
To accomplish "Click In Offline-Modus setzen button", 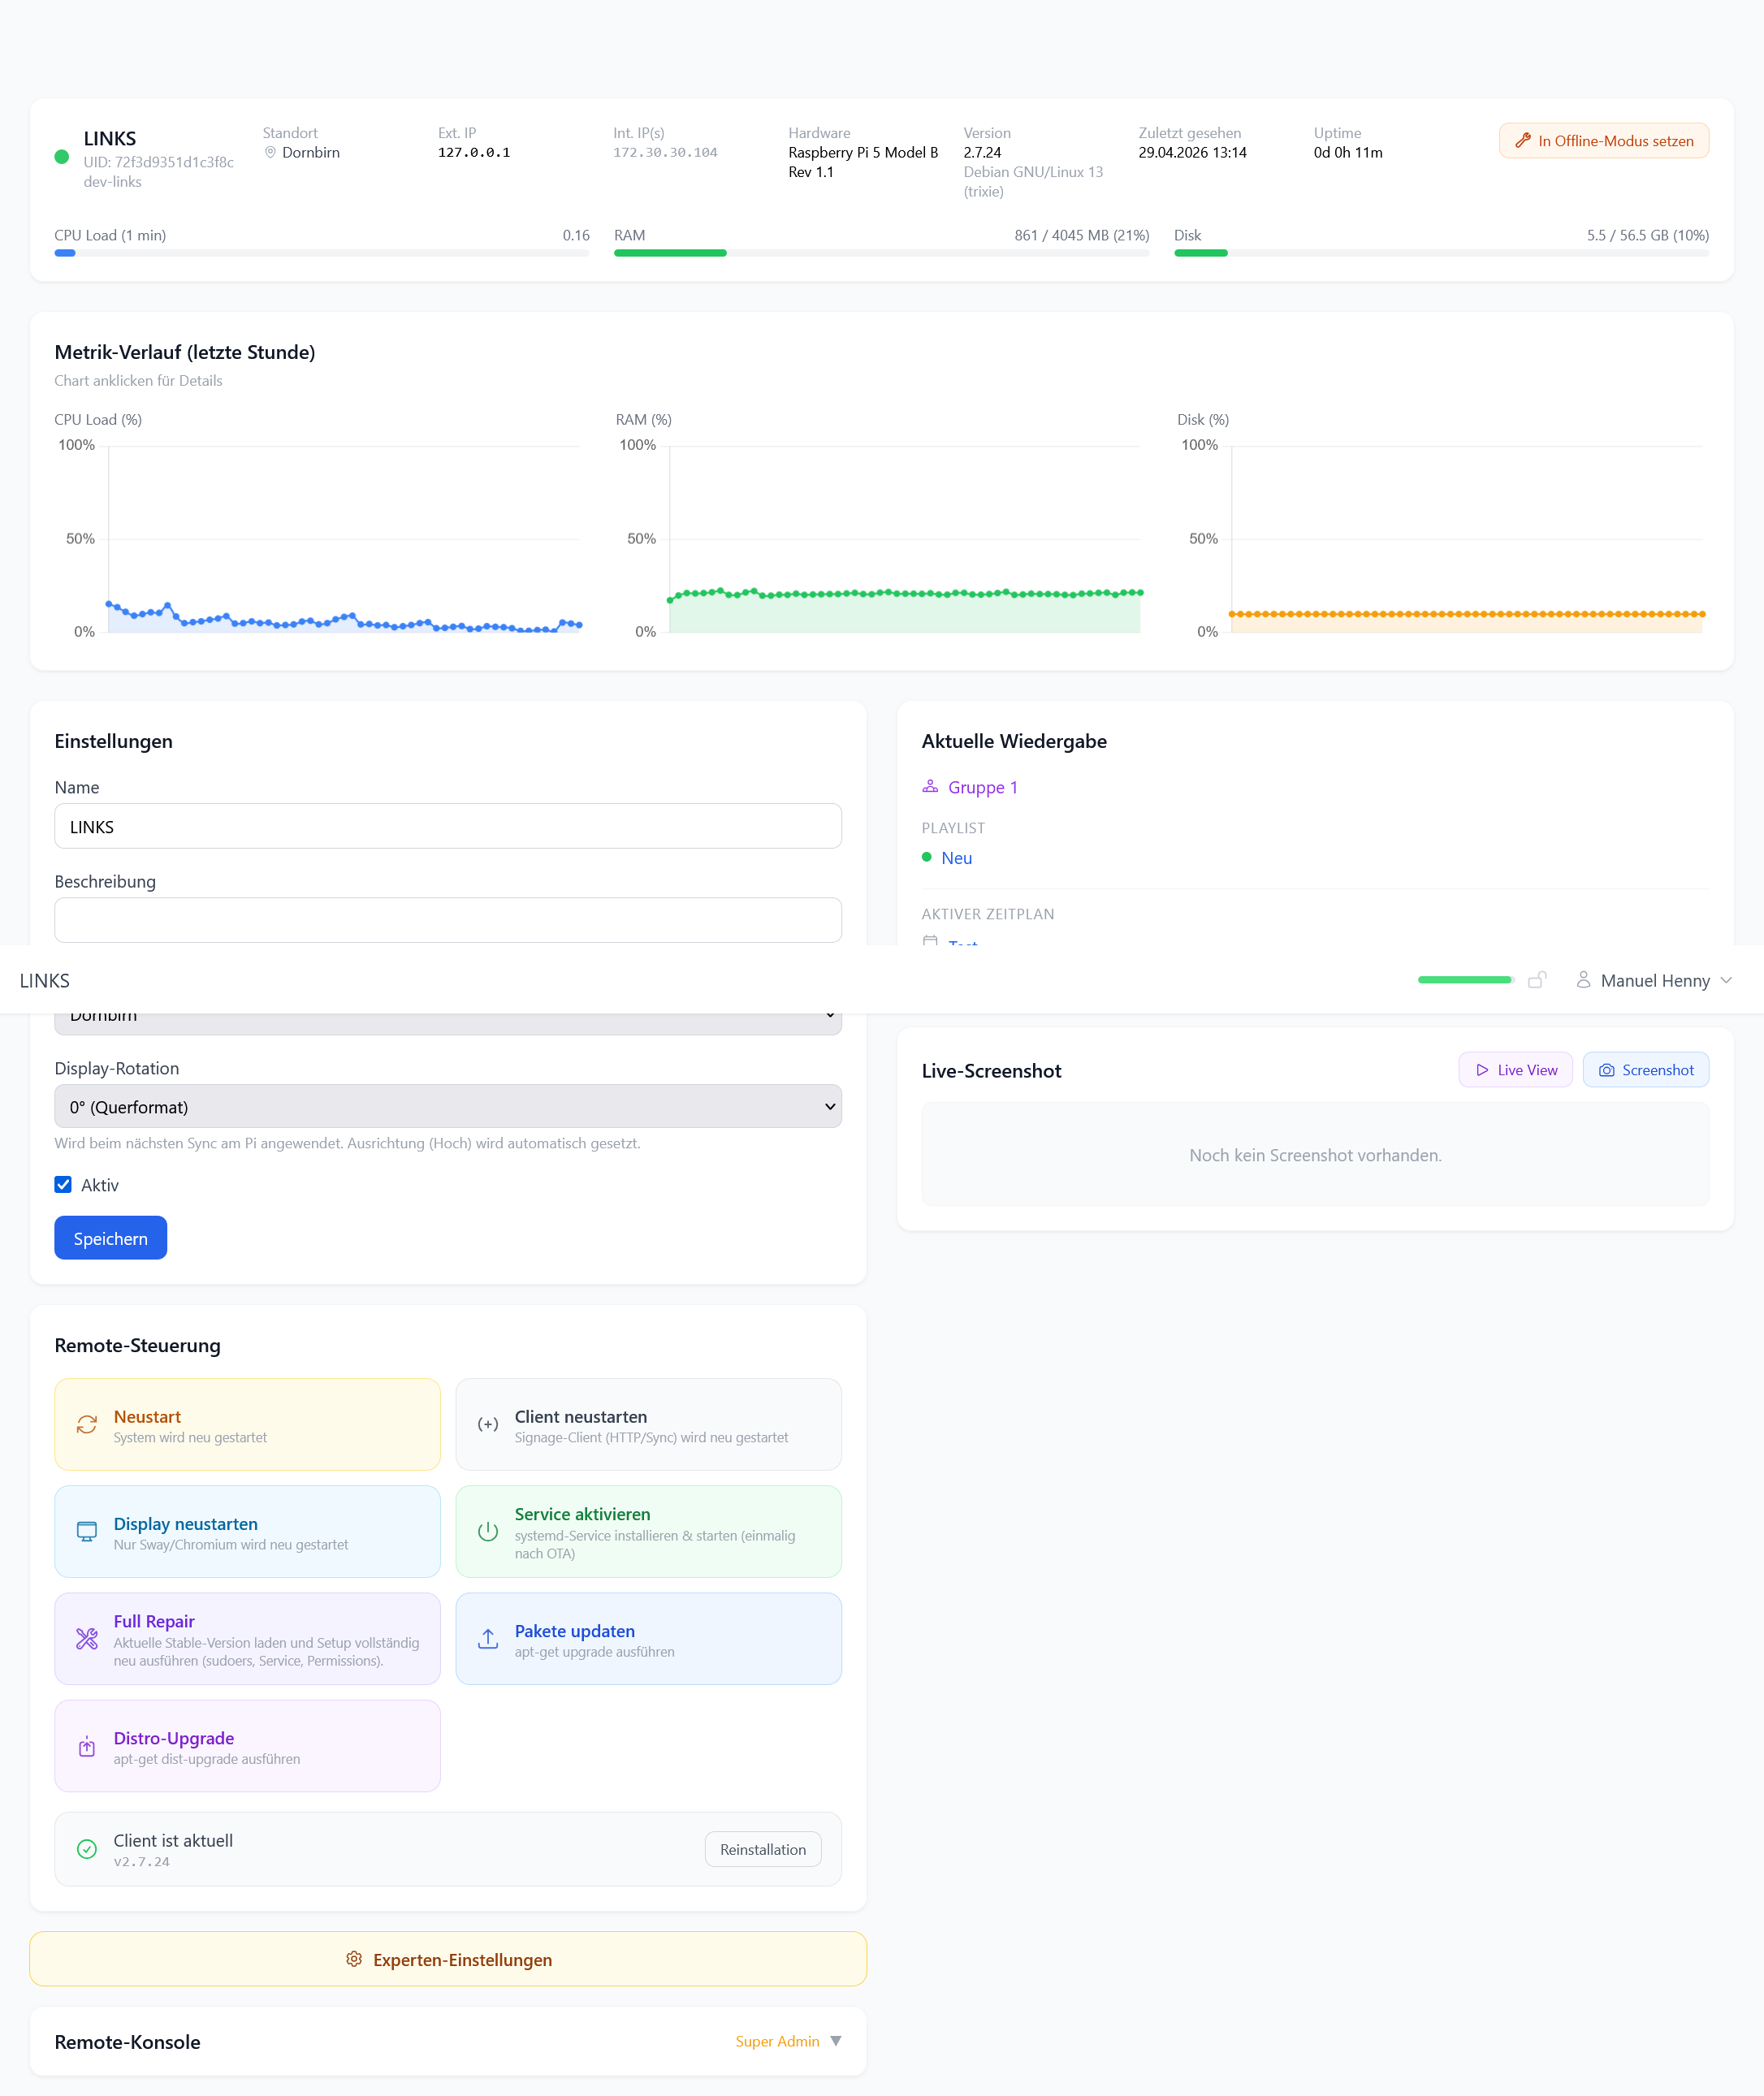I will click(x=1603, y=141).
